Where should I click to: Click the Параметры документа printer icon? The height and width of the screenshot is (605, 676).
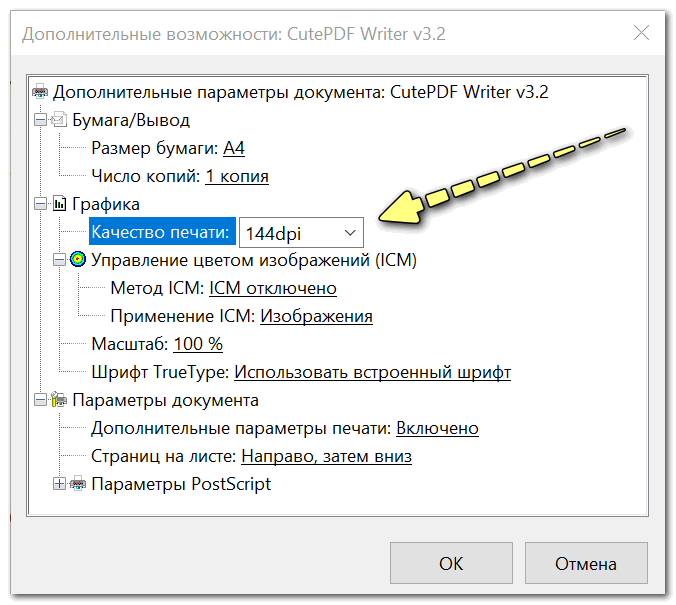point(59,399)
